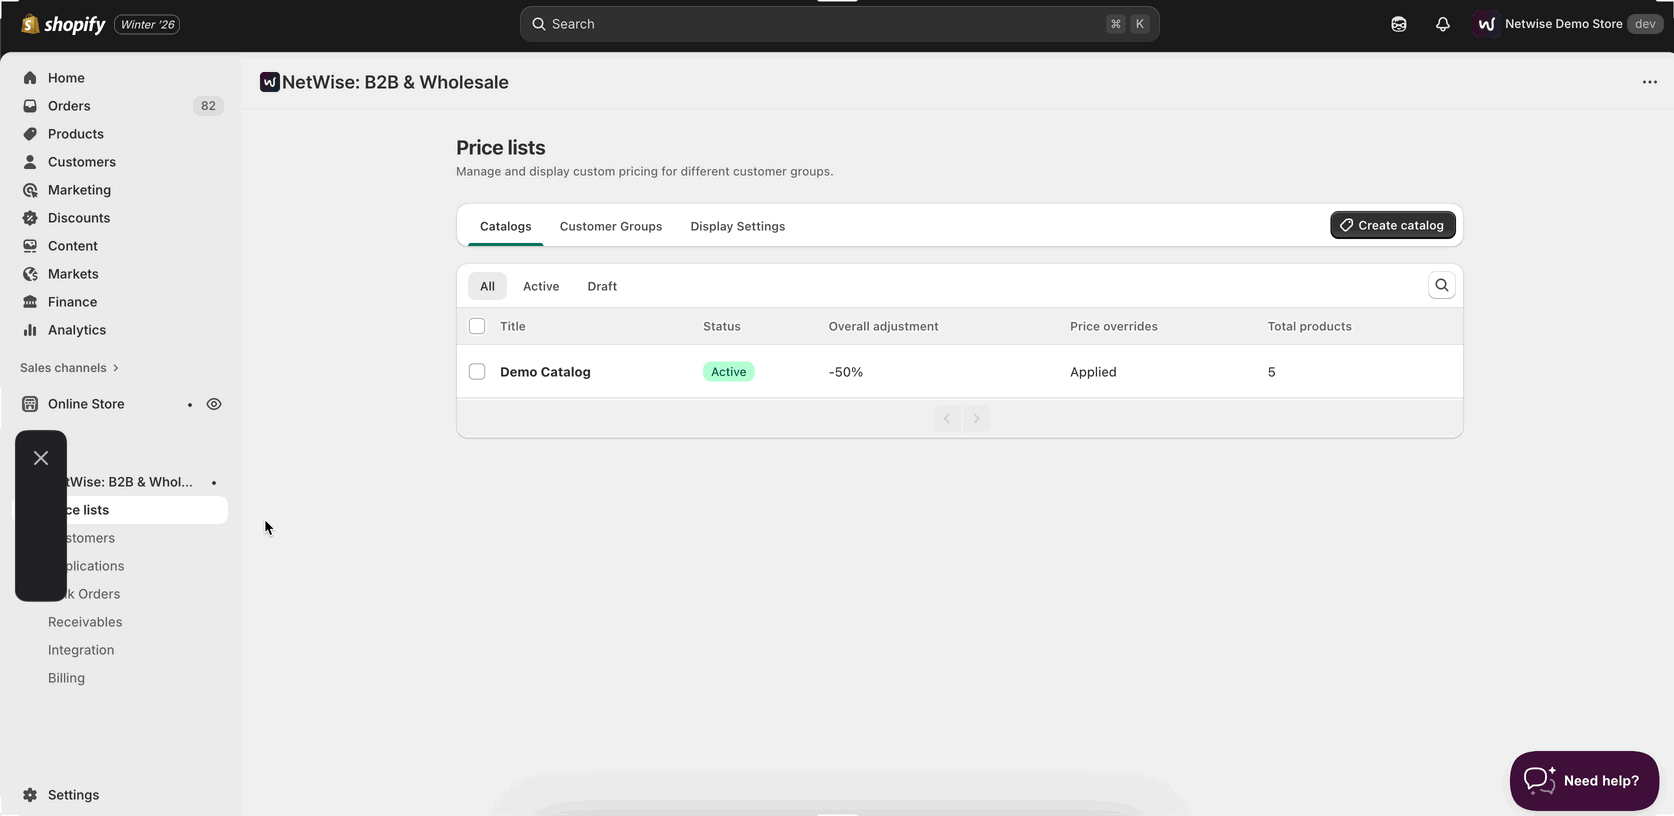Click the Netwise store avatar icon
The width and height of the screenshot is (1674, 816).
1486,24
